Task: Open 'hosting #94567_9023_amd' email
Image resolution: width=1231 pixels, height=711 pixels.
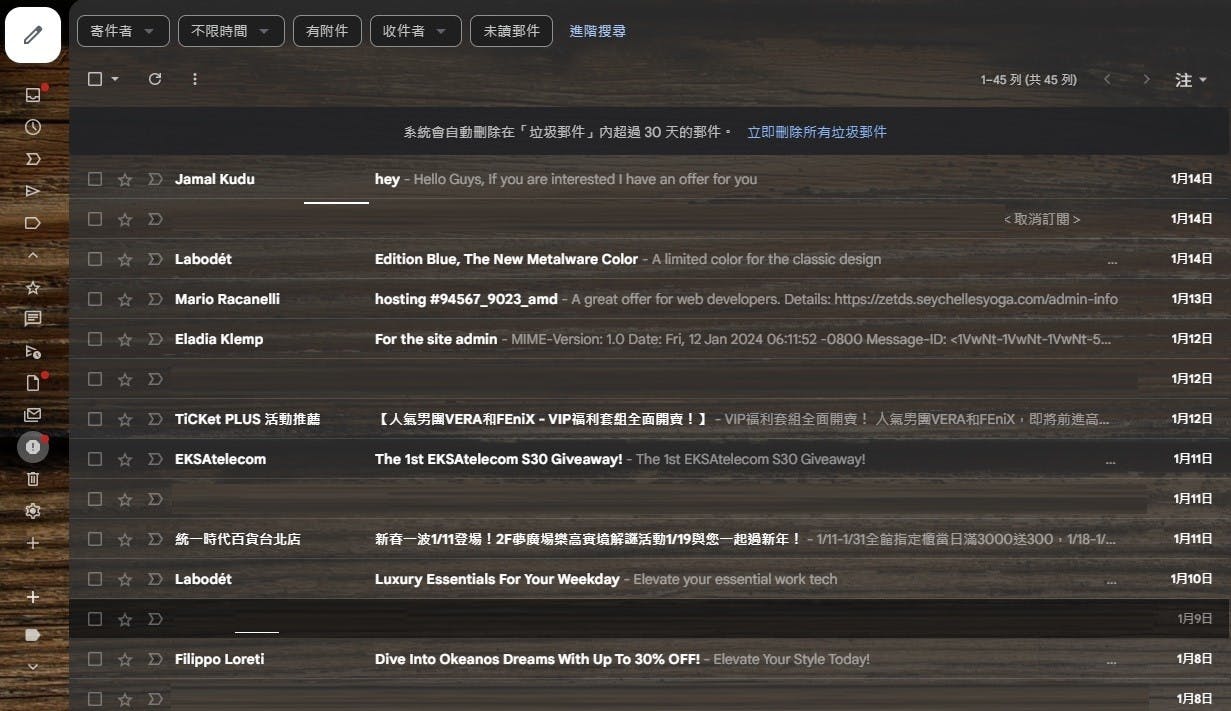Action: coord(650,299)
